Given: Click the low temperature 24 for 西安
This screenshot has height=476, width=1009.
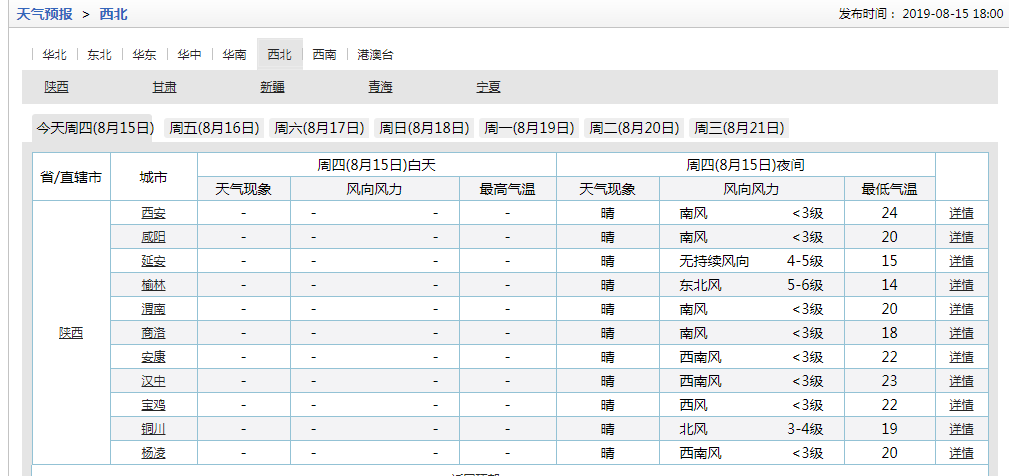Looking at the screenshot, I should coord(889,213).
